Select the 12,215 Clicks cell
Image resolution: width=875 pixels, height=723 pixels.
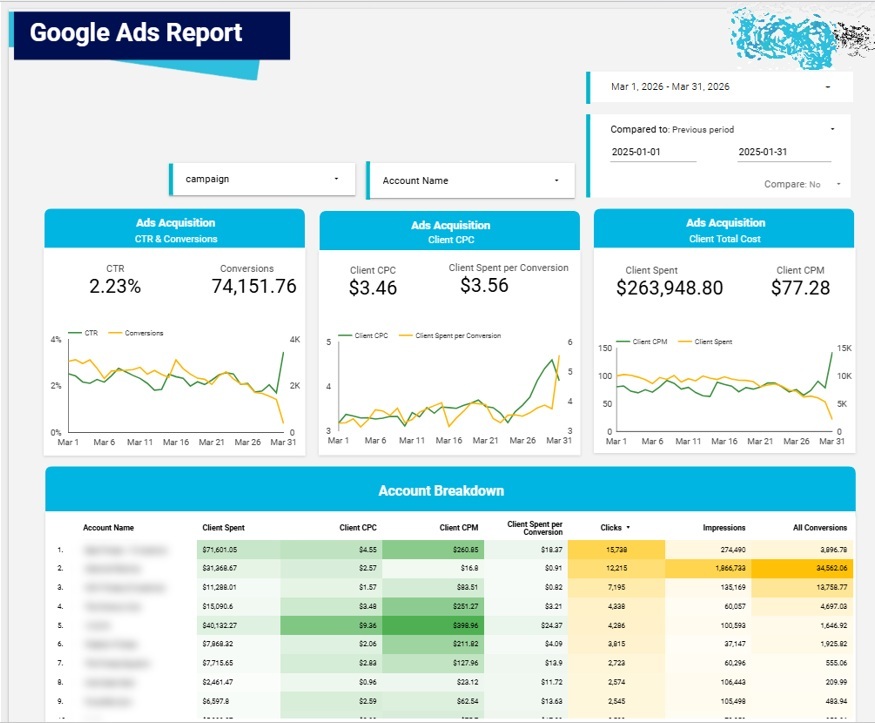(616, 568)
